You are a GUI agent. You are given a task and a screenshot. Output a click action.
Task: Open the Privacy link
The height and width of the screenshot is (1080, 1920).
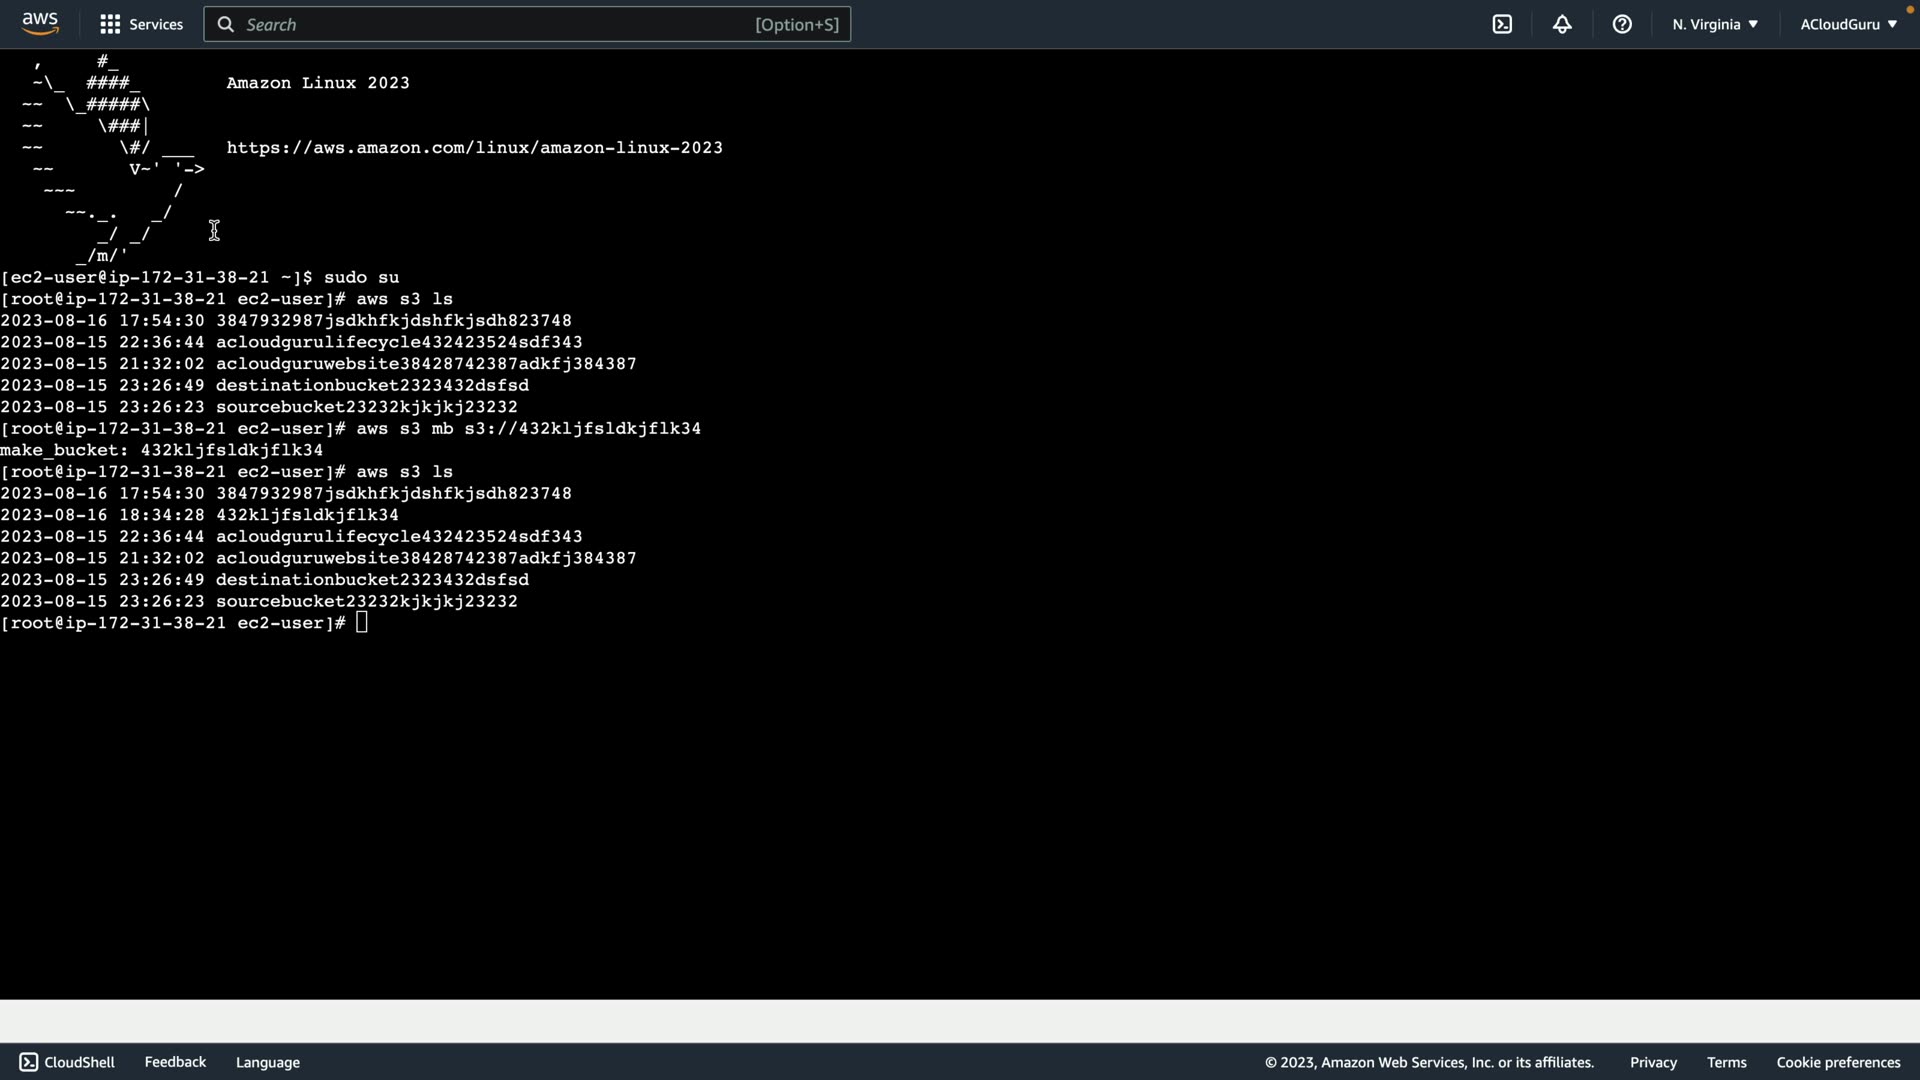click(x=1652, y=1062)
